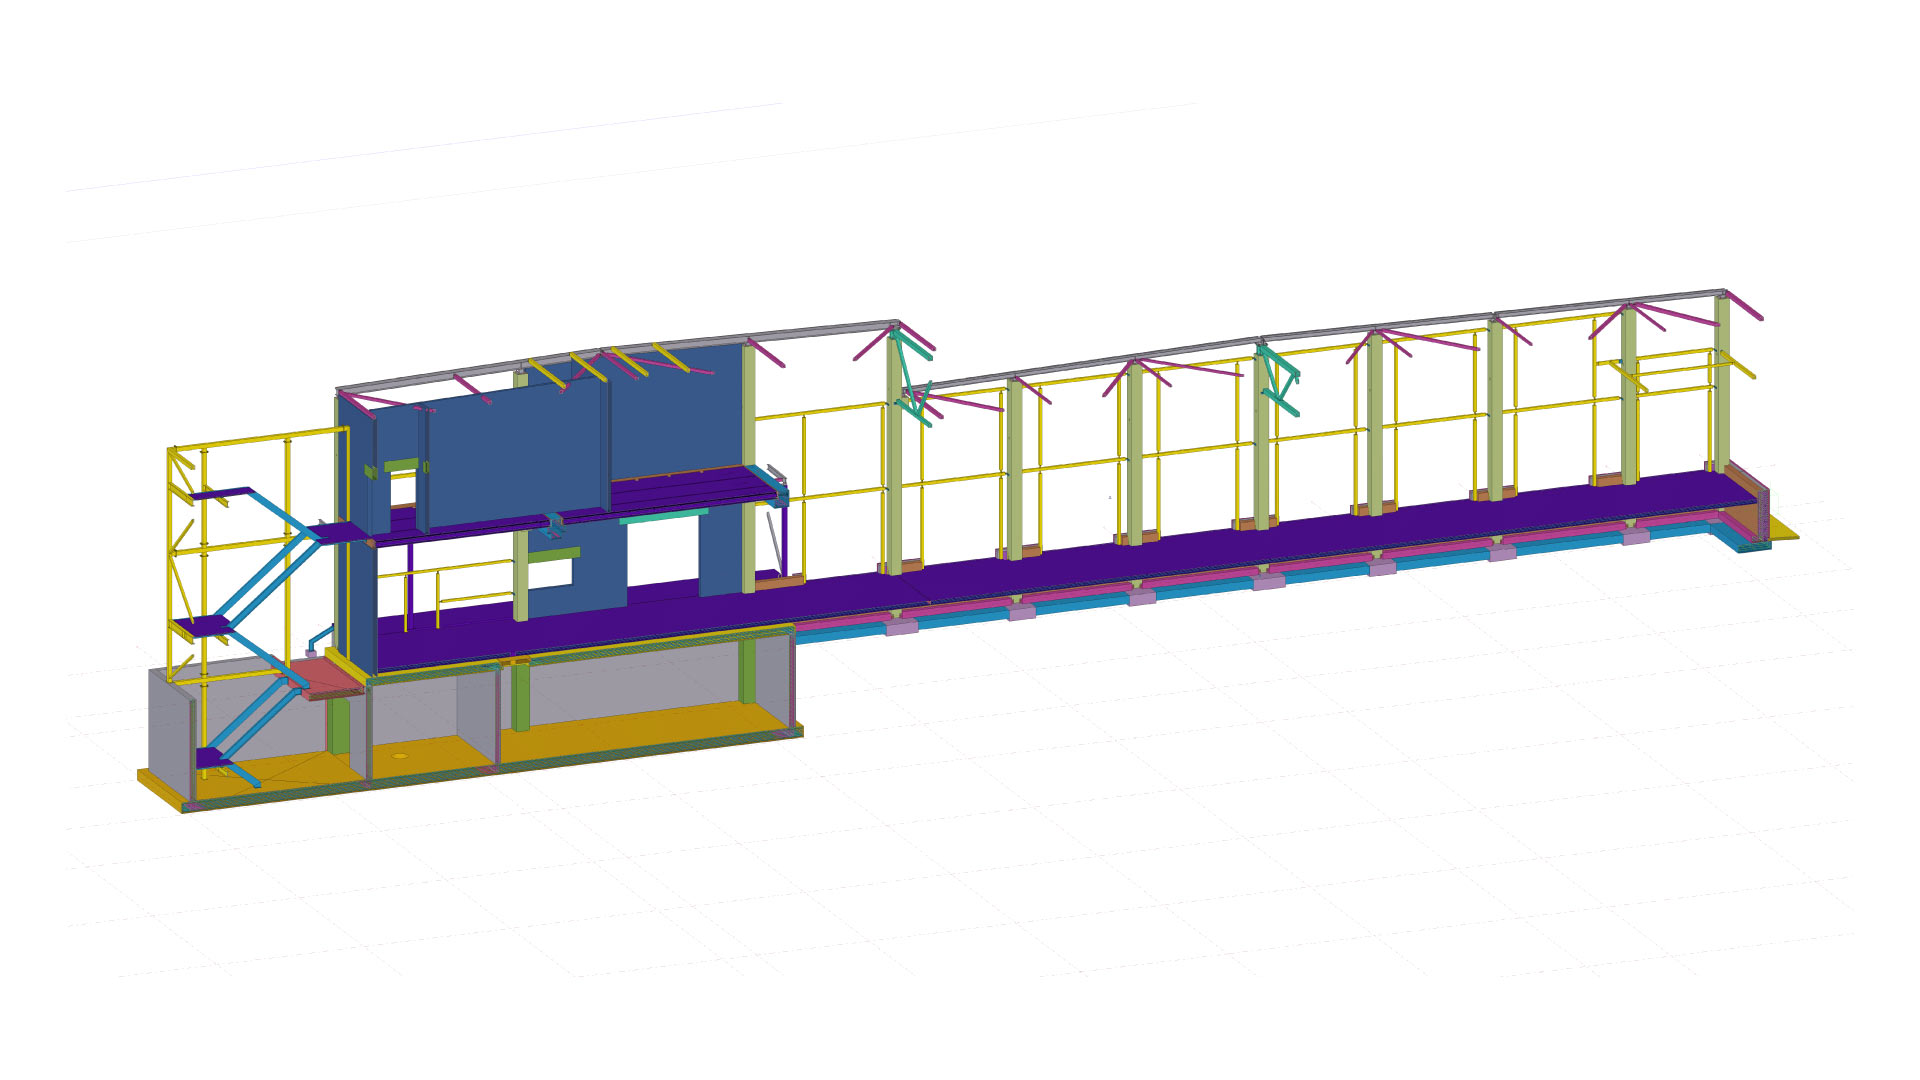Image resolution: width=1920 pixels, height=1080 pixels.
Task: Select the green lintel above the upper doorway
Action: click(x=400, y=464)
